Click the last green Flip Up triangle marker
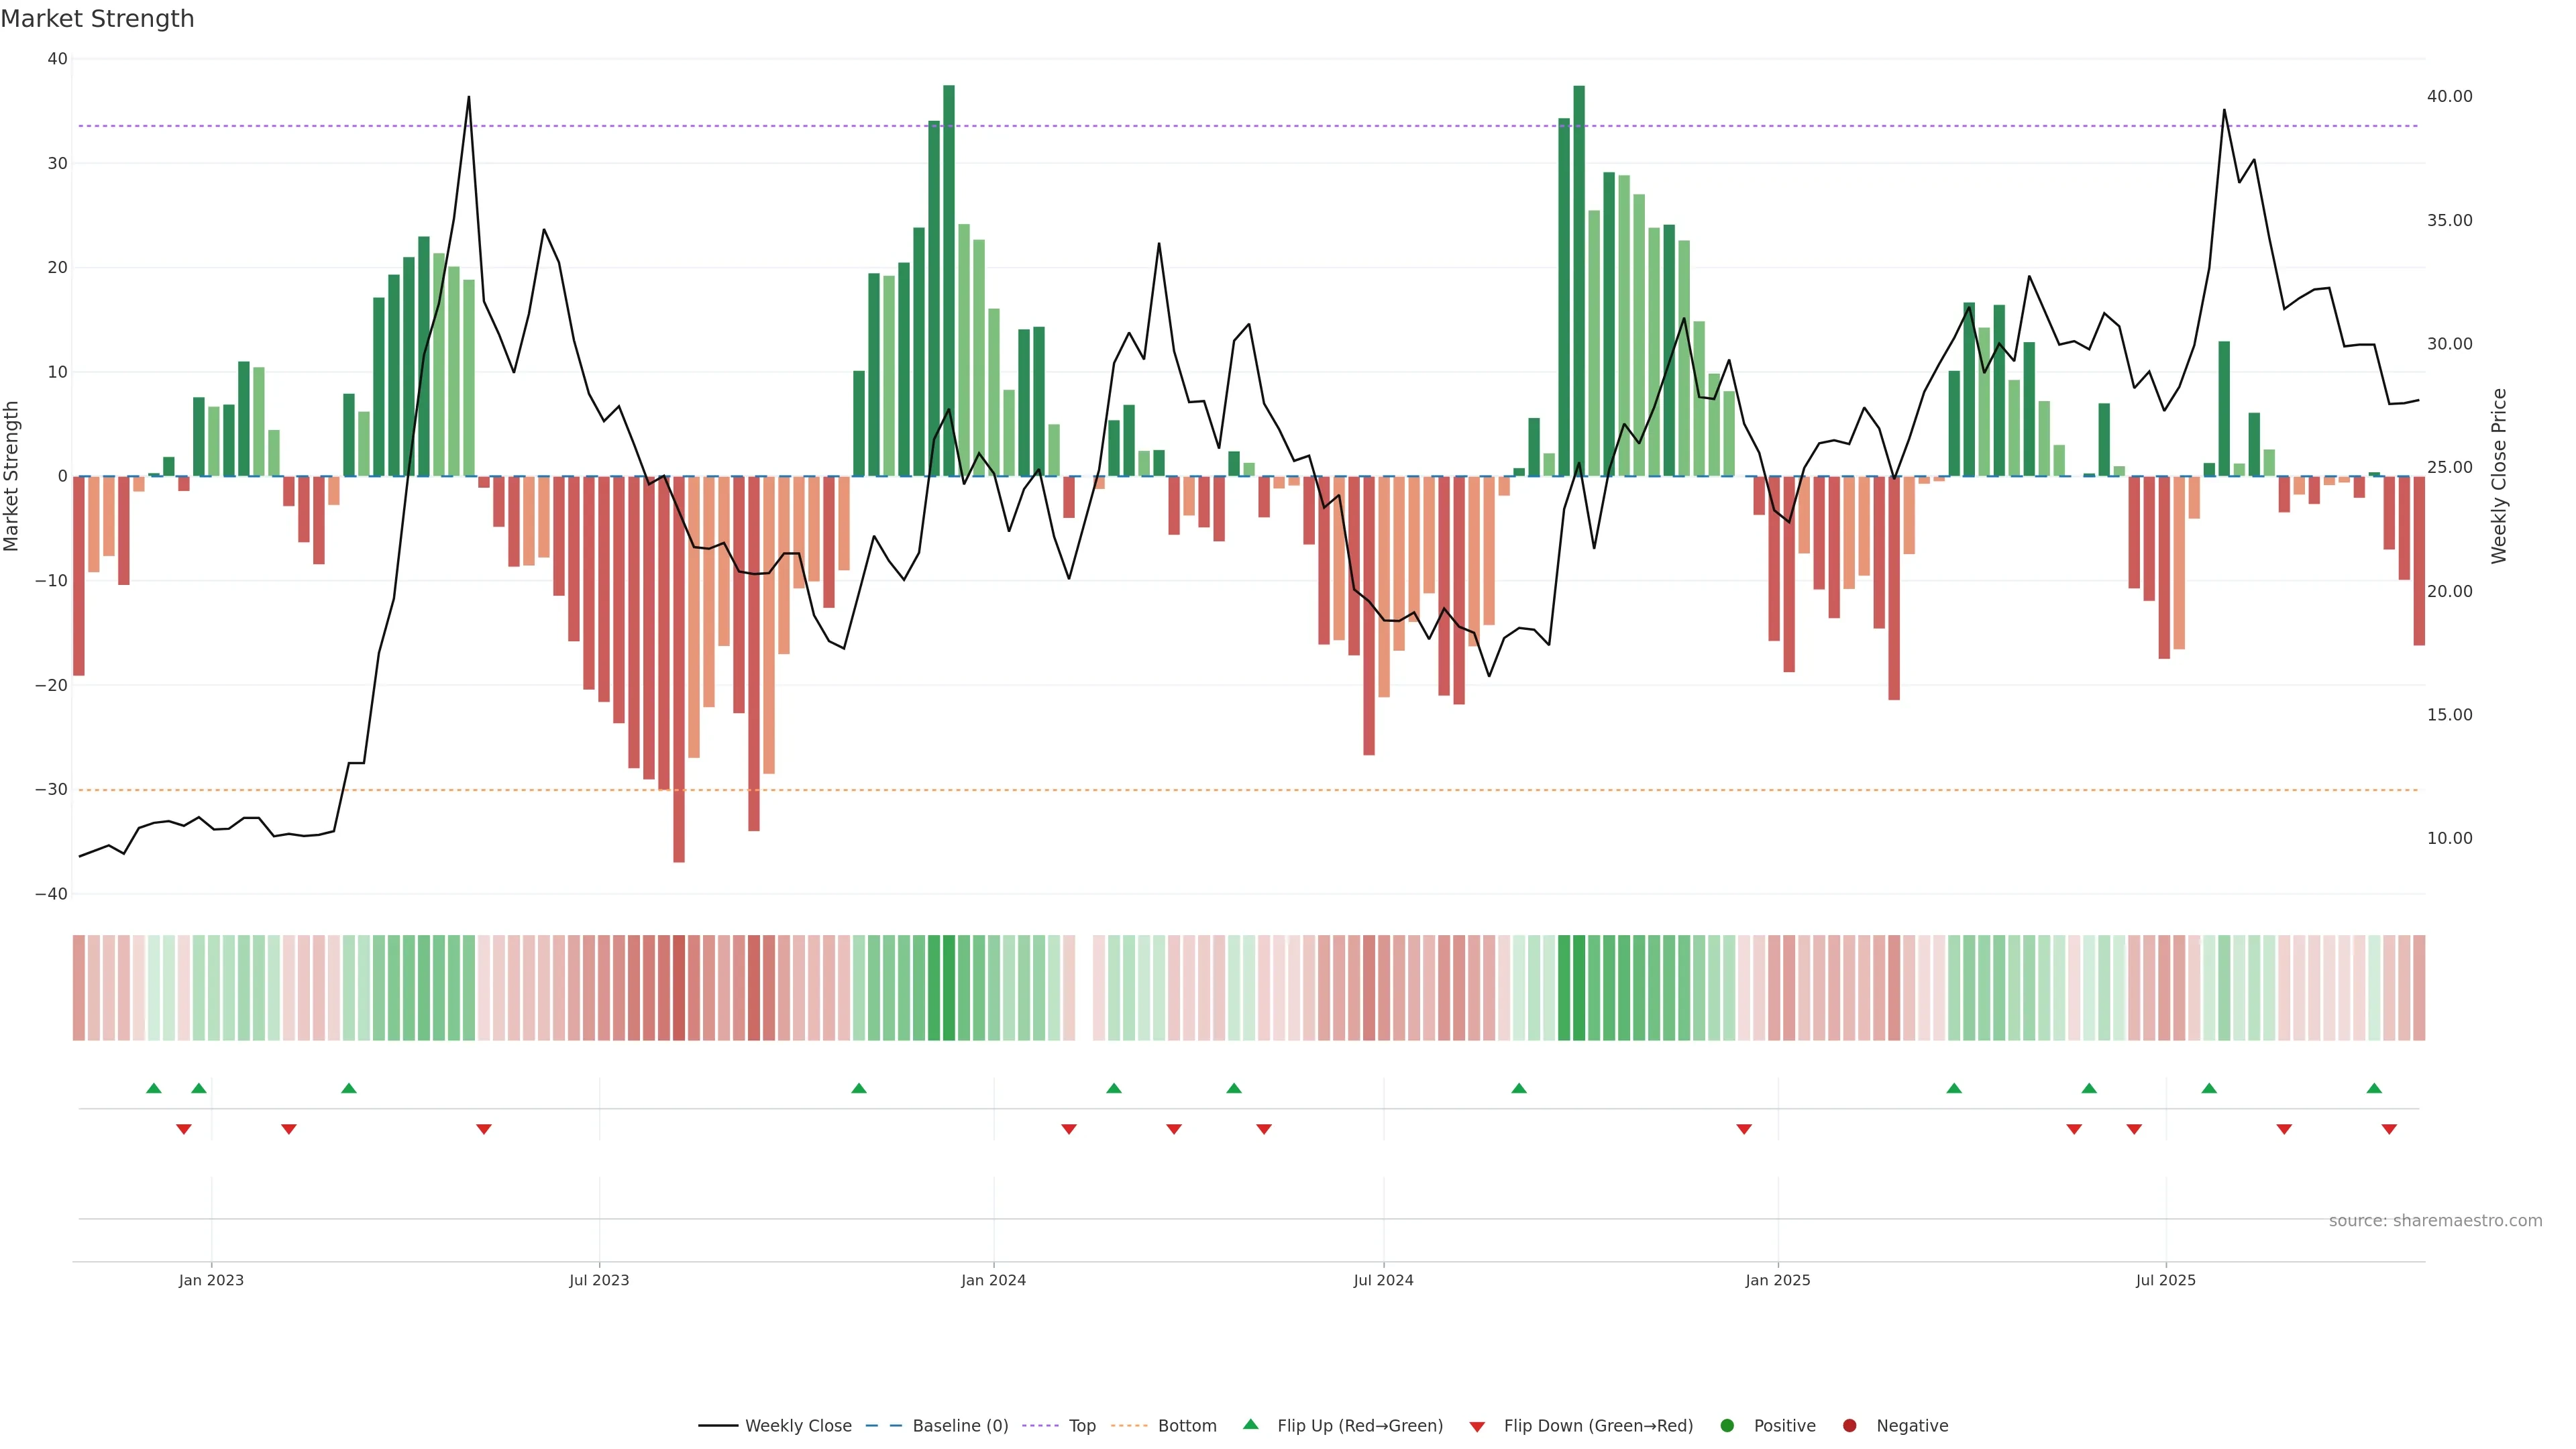The width and height of the screenshot is (2576, 1449). (2374, 1088)
